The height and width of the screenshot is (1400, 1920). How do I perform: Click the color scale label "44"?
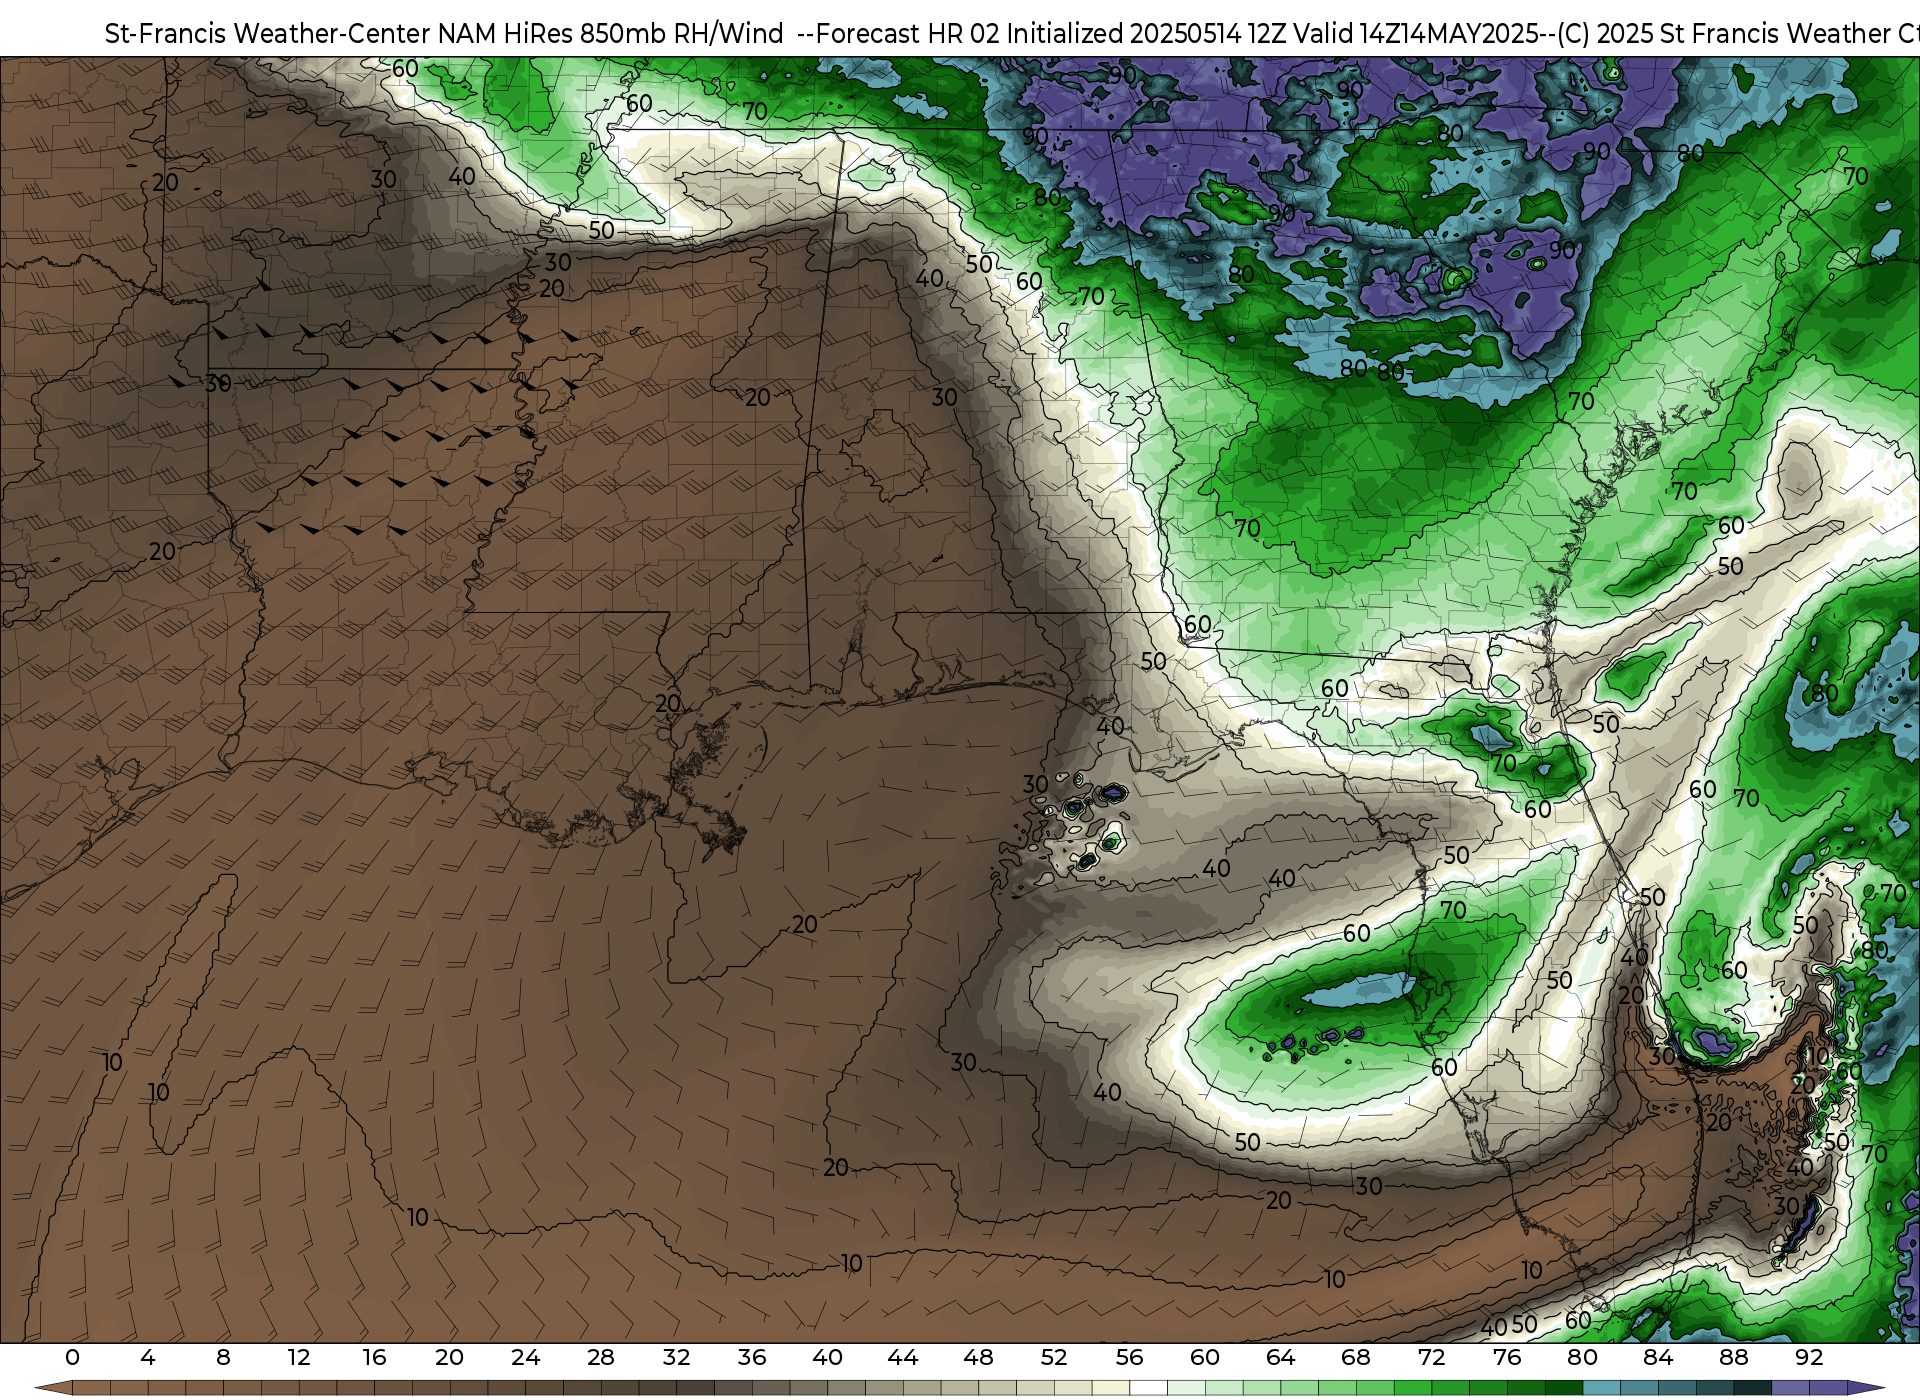click(903, 1357)
